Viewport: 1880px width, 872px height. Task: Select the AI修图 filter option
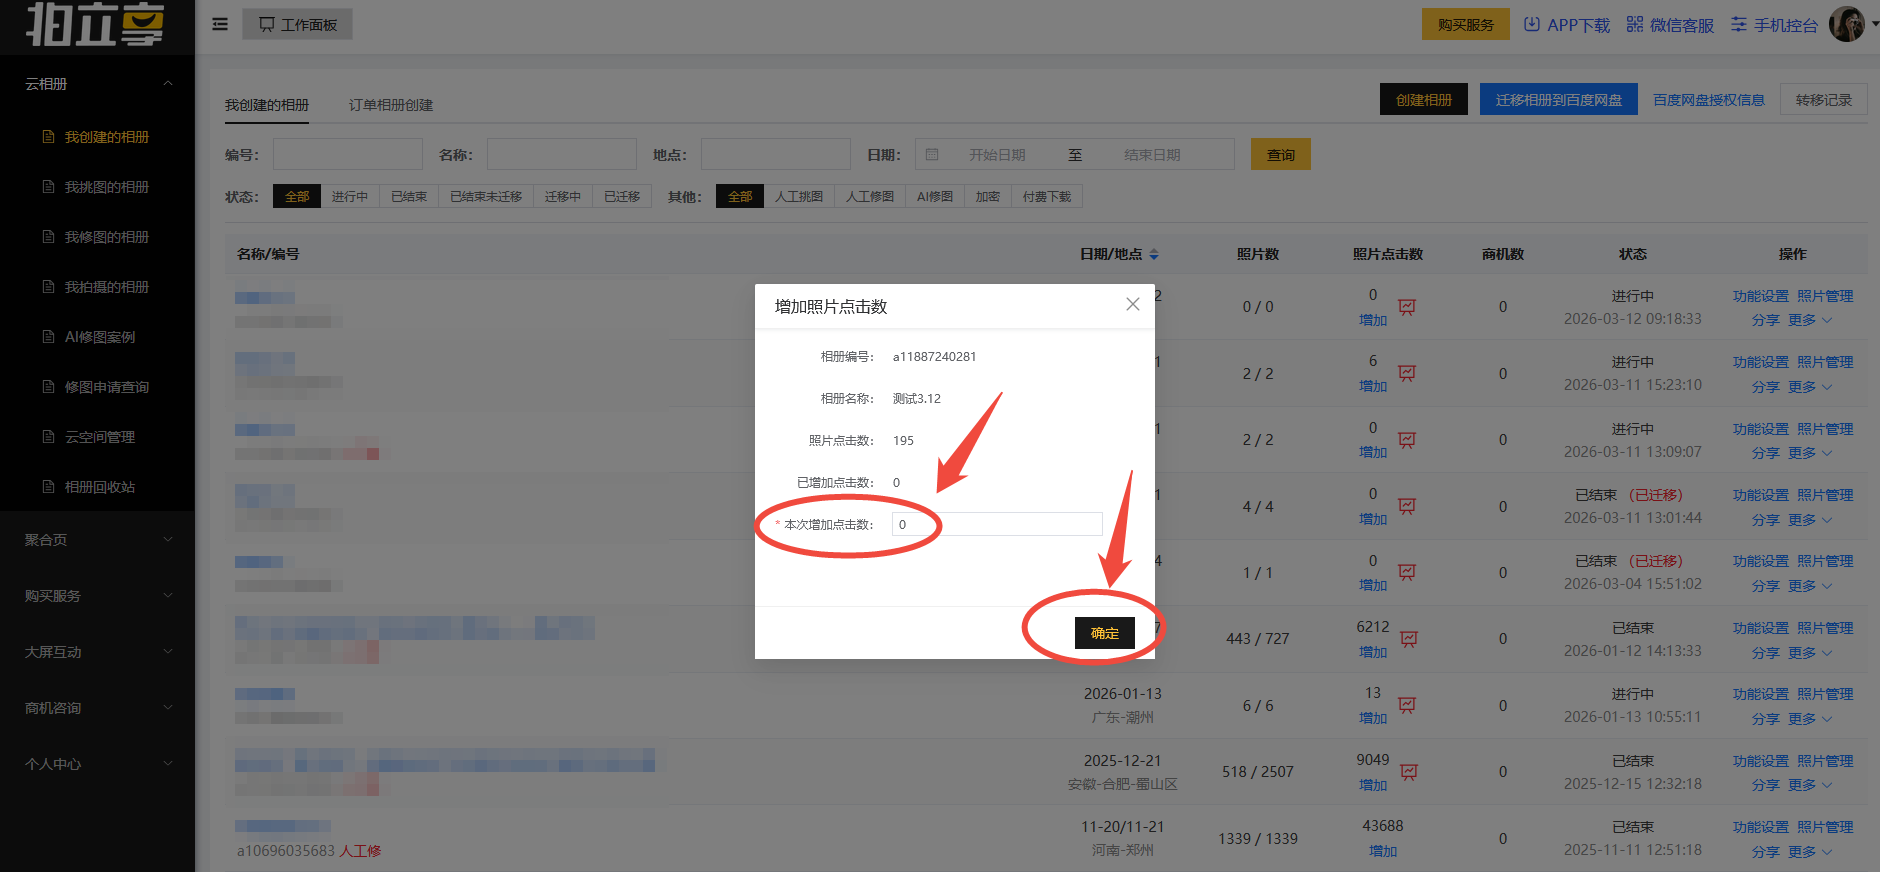934,197
